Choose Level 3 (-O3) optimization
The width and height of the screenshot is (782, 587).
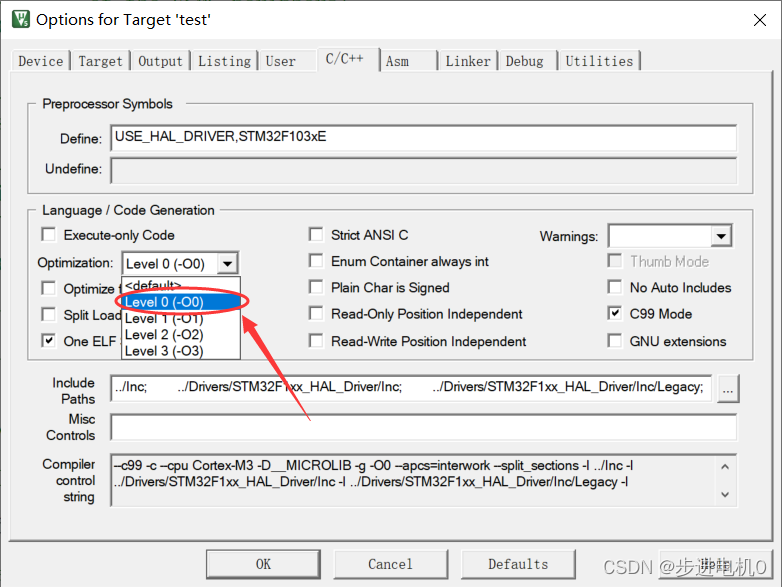(181, 351)
